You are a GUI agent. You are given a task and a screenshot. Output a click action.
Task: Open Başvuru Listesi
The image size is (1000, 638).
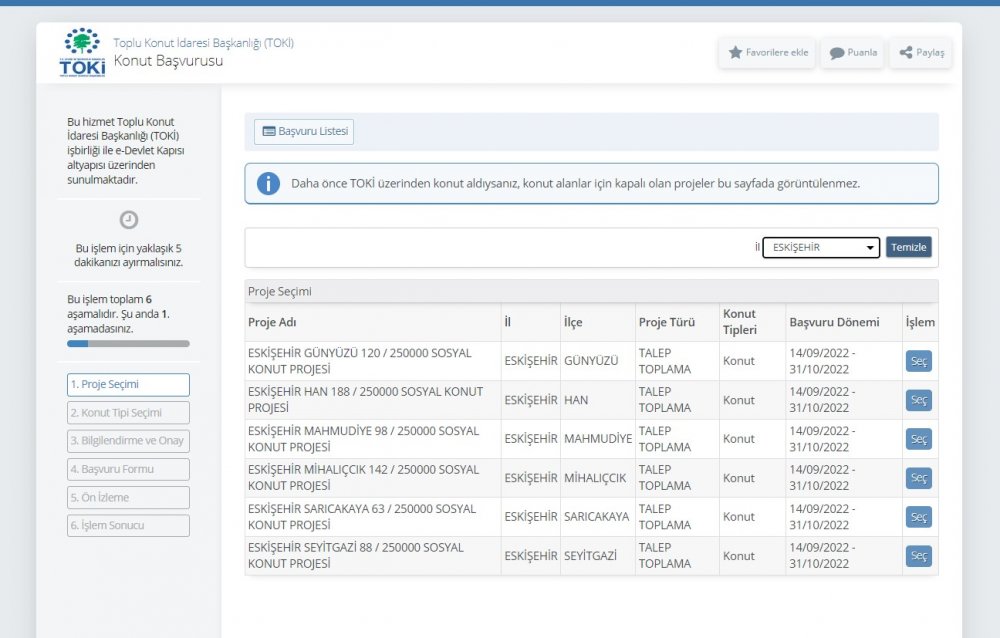pos(304,131)
